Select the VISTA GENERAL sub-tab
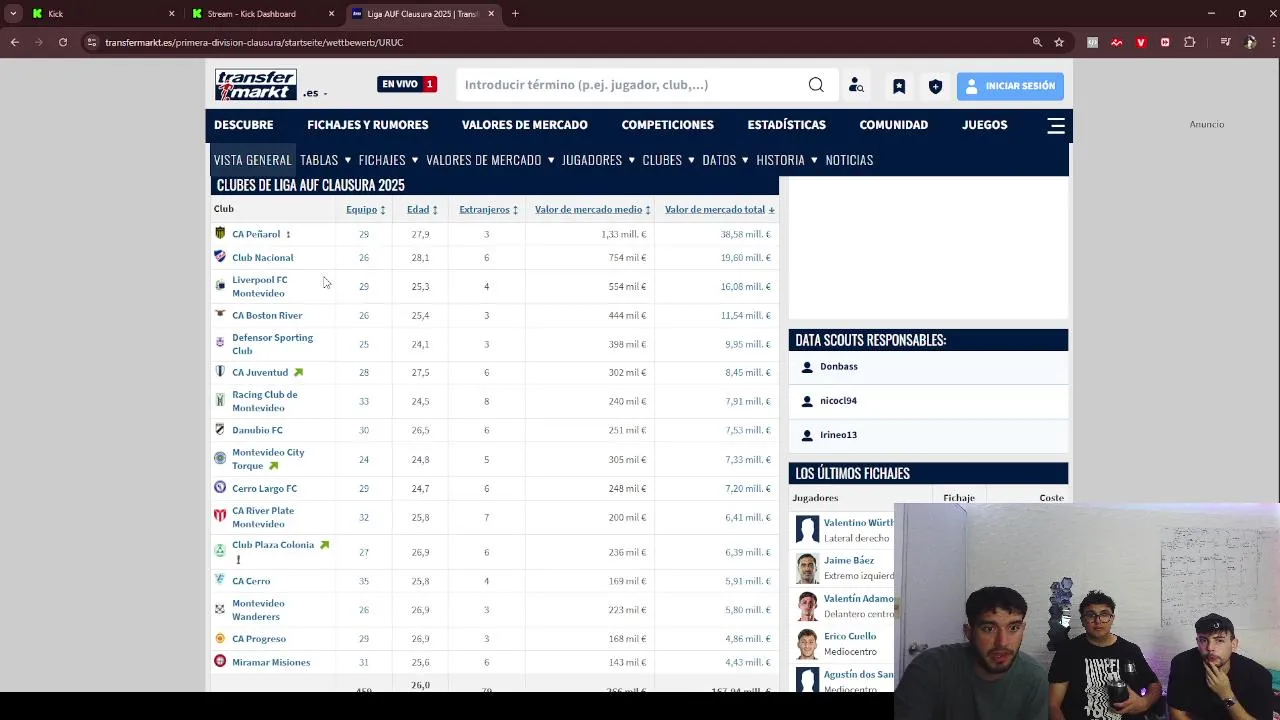The height and width of the screenshot is (720, 1280). (x=252, y=160)
